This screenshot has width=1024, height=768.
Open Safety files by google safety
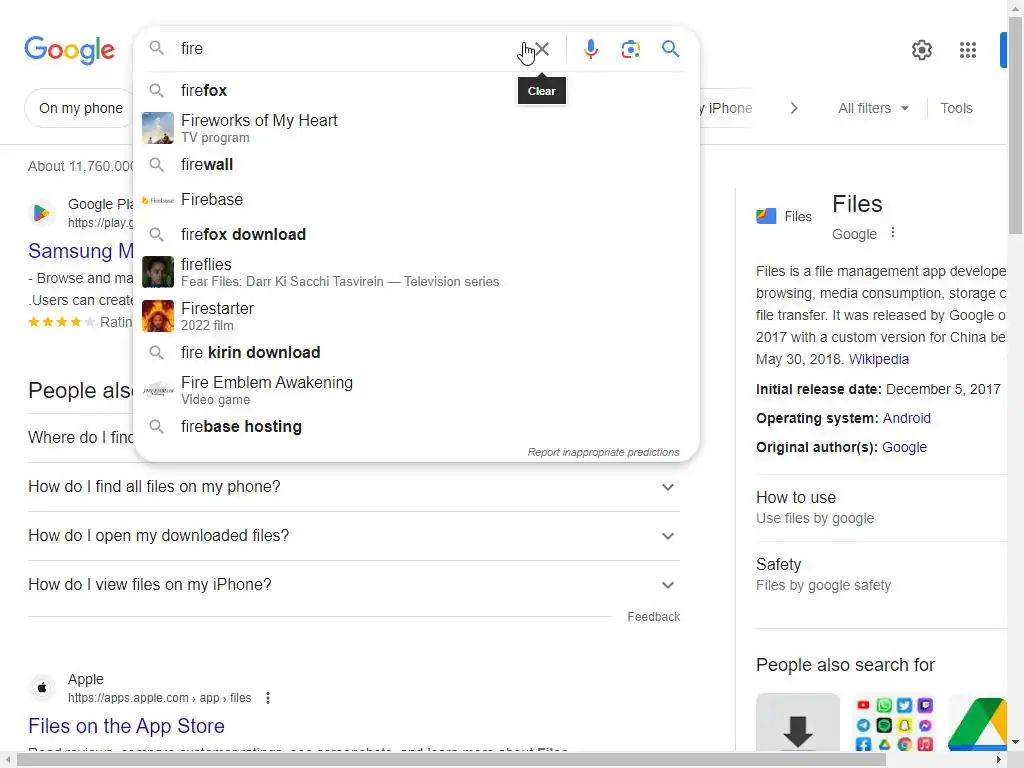pos(881,575)
